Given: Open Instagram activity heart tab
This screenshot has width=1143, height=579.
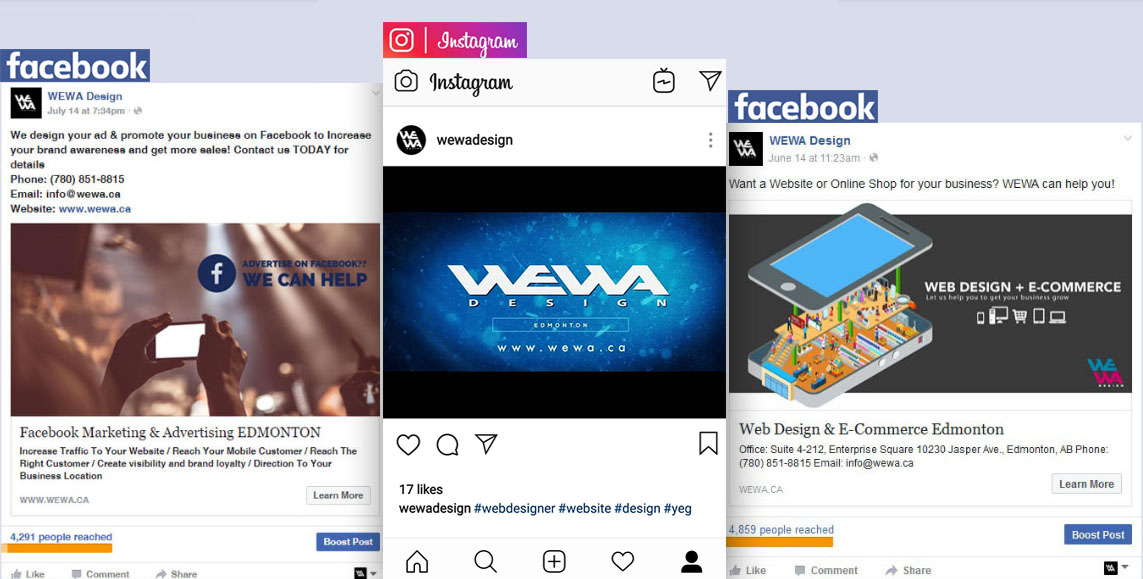Looking at the screenshot, I should 623,561.
